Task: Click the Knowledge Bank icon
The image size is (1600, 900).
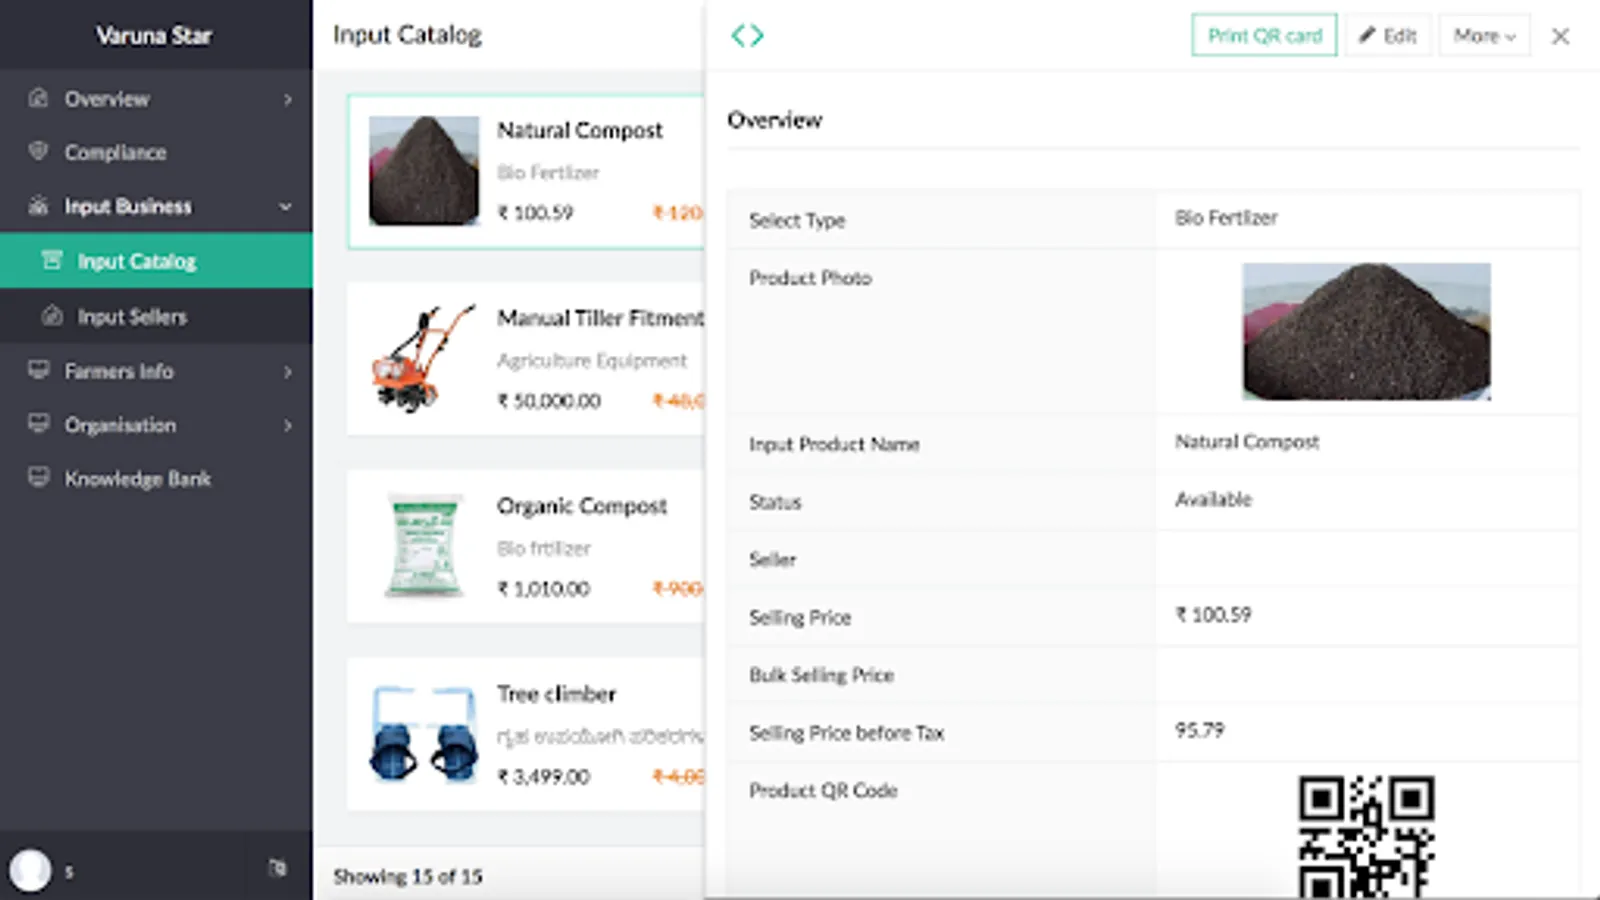Action: point(38,478)
